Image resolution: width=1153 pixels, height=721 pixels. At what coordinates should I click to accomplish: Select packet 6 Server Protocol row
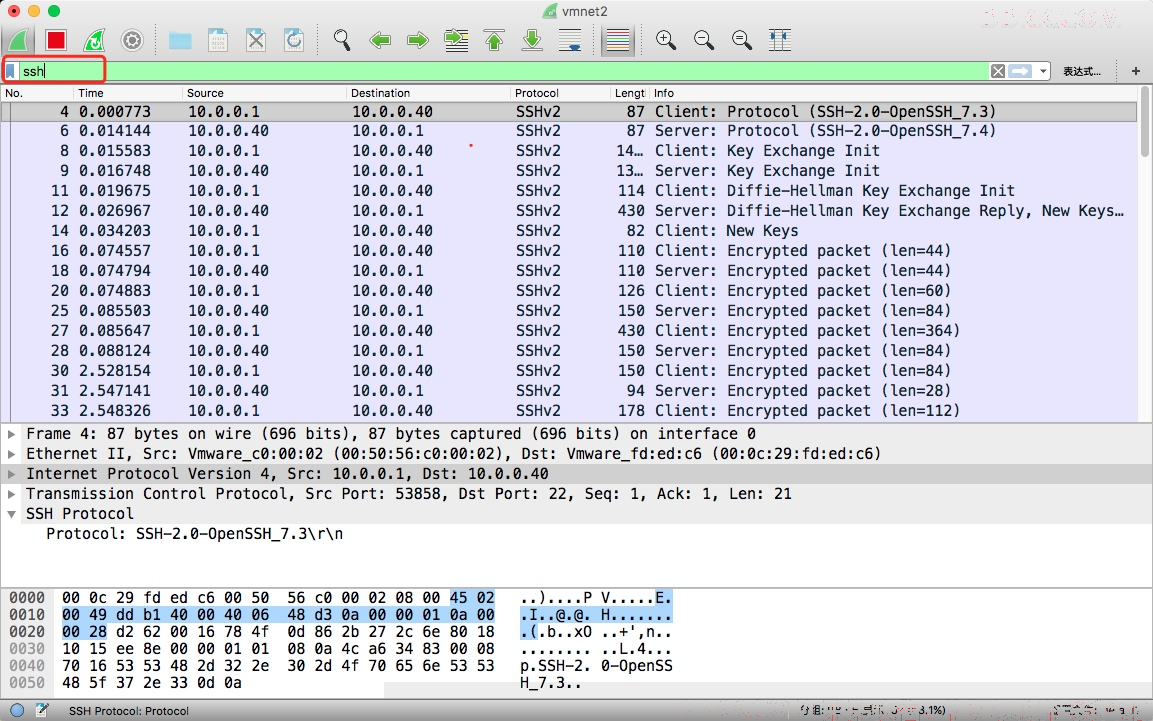click(x=569, y=131)
